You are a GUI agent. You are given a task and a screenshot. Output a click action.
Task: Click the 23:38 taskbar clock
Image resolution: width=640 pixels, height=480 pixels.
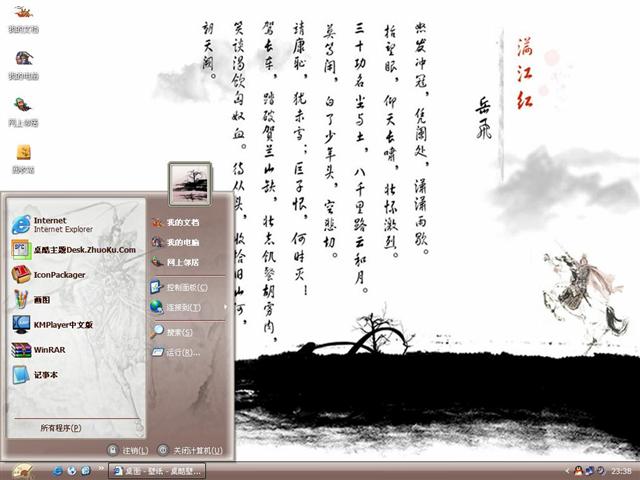[x=621, y=471]
